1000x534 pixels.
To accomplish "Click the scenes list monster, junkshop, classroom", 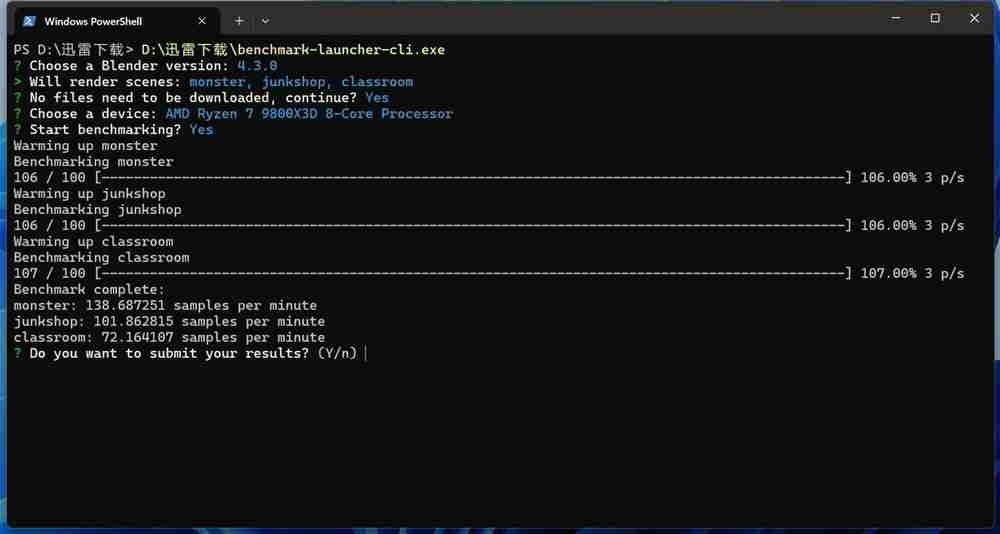I will coord(301,82).
